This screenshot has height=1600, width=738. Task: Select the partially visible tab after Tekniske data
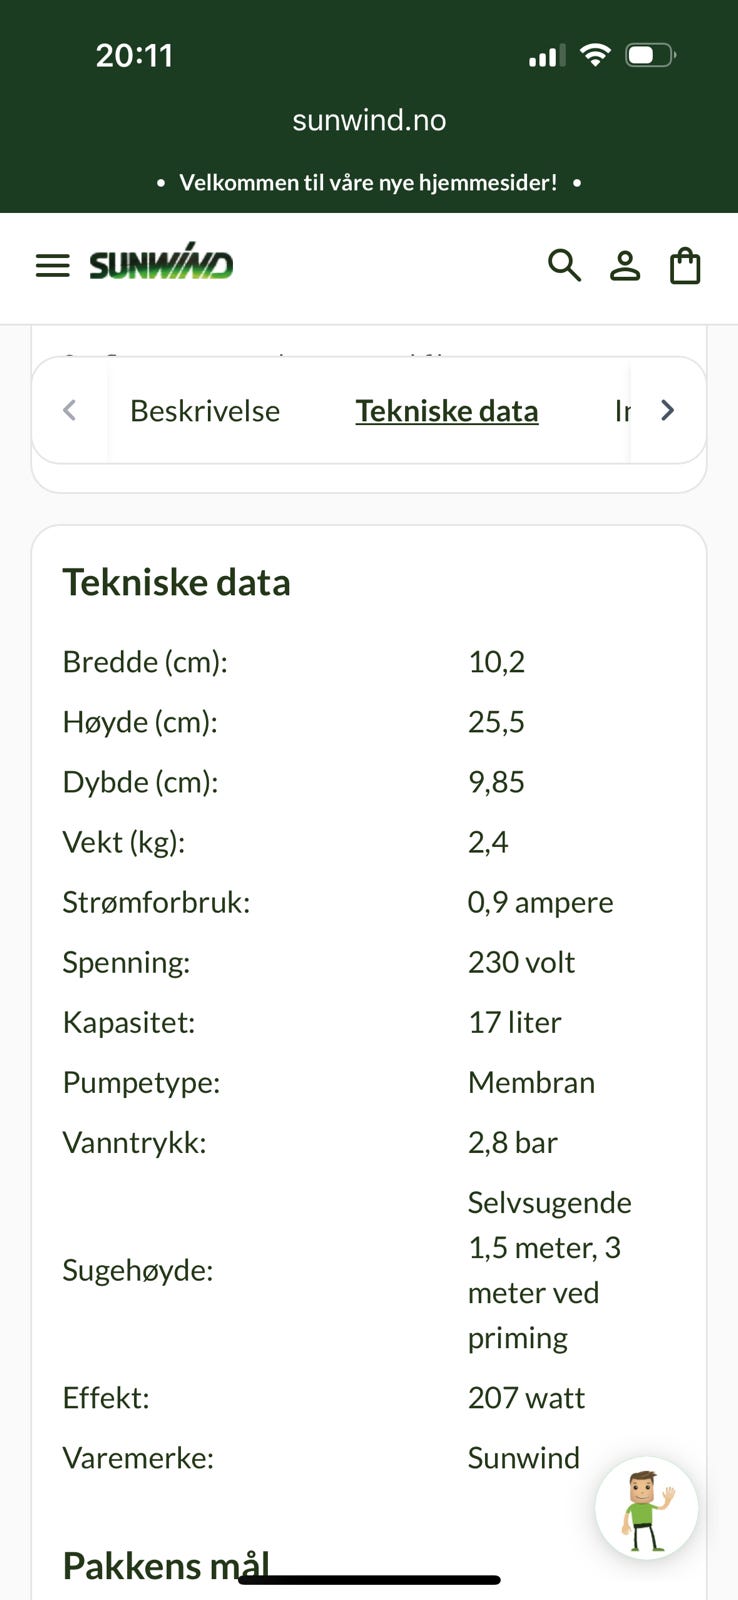pos(622,411)
